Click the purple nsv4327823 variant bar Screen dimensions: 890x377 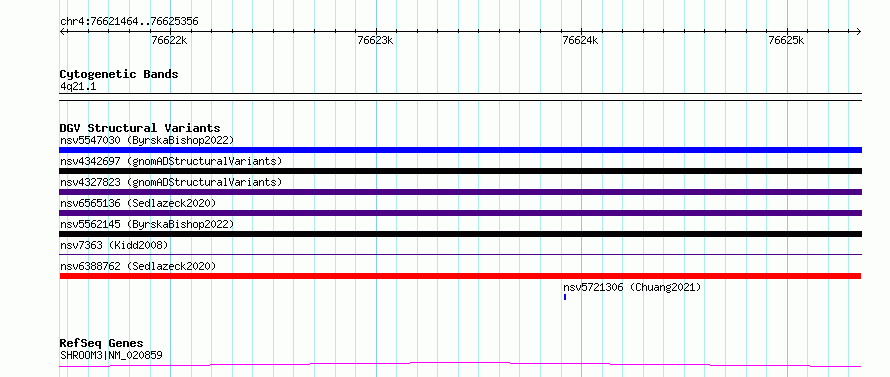point(460,192)
